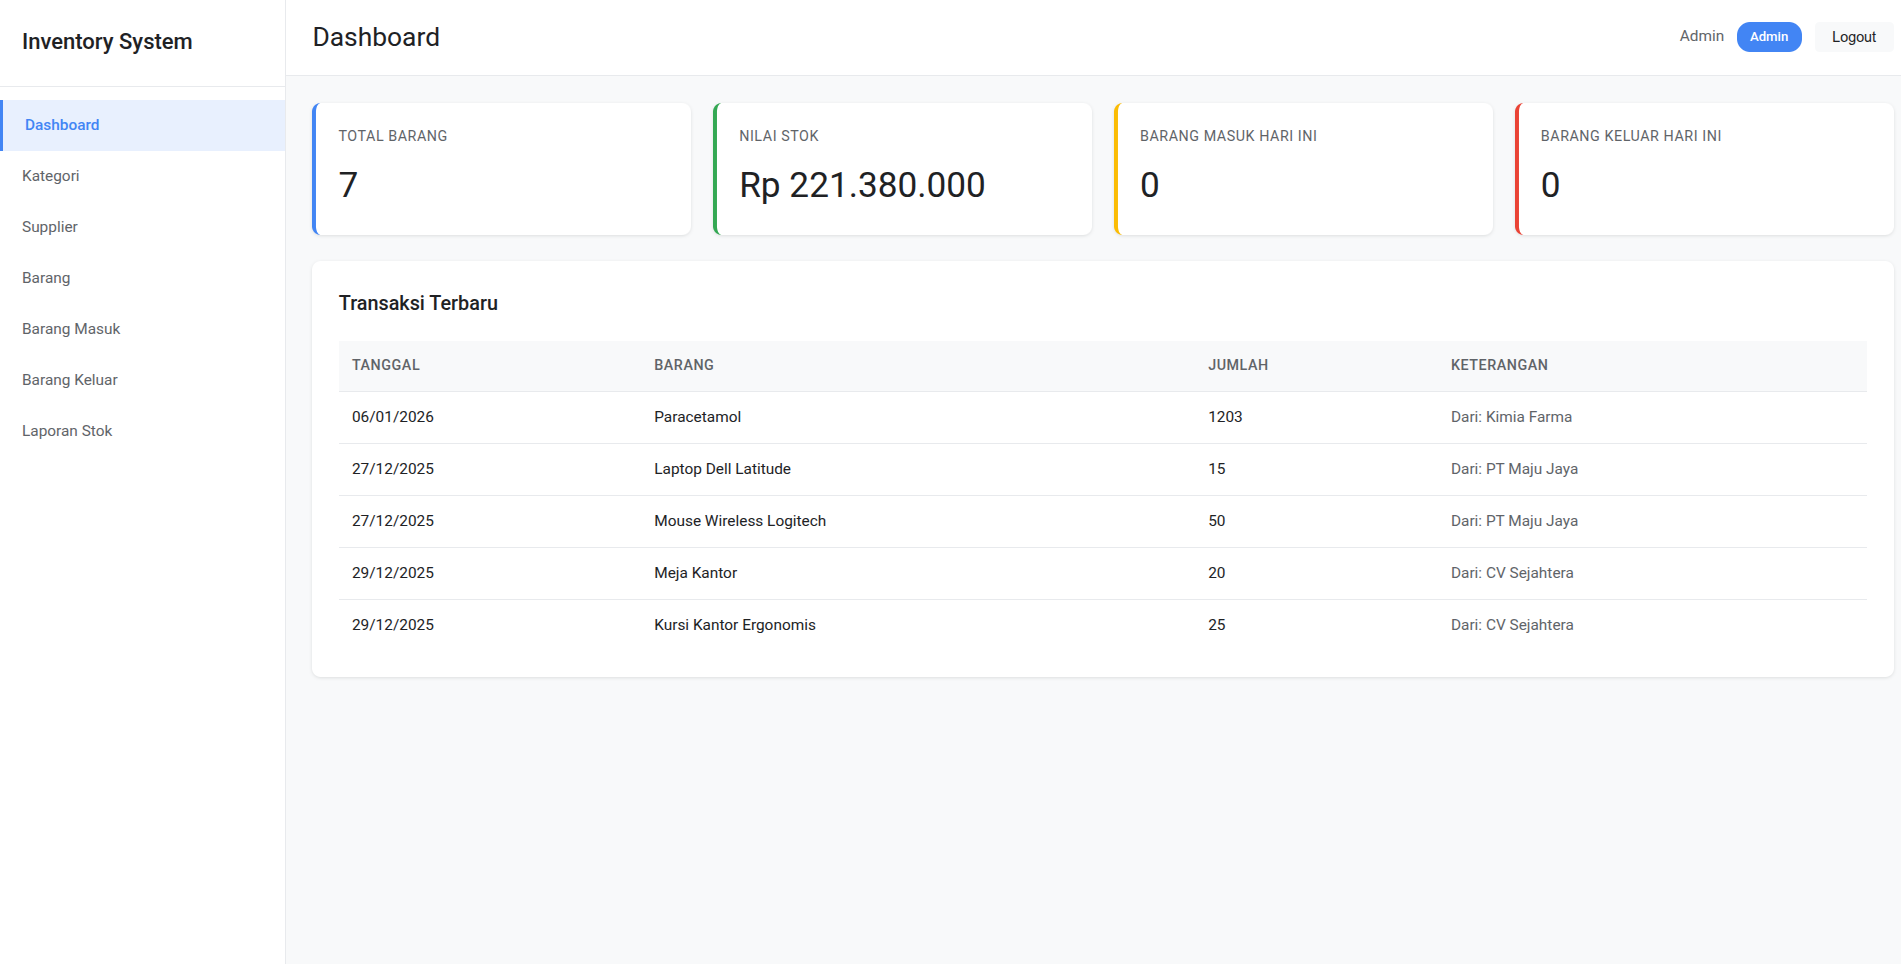The image size is (1901, 964).
Task: Click quantity 50 in Mouse row
Action: 1216,521
